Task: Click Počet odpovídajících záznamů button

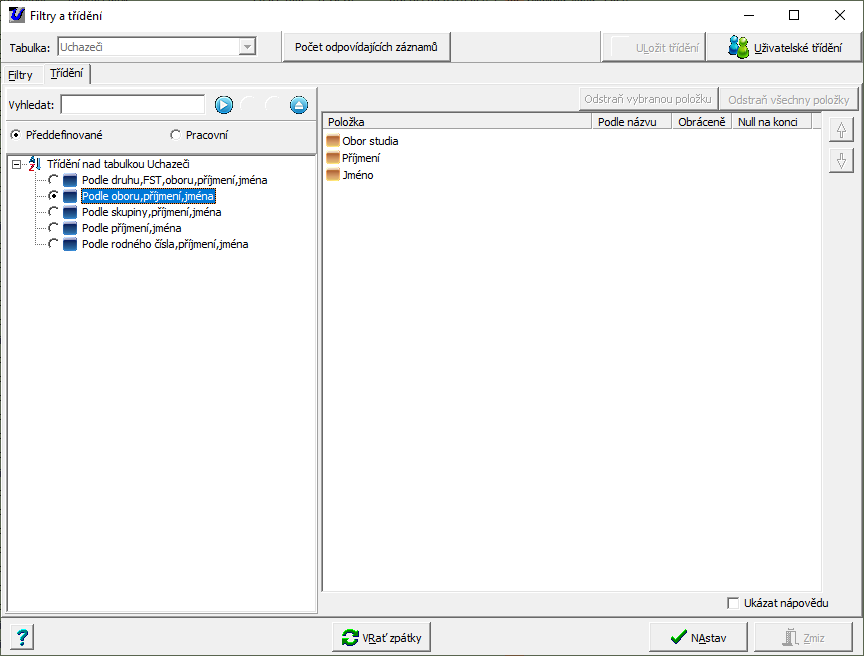Action: tap(366, 47)
